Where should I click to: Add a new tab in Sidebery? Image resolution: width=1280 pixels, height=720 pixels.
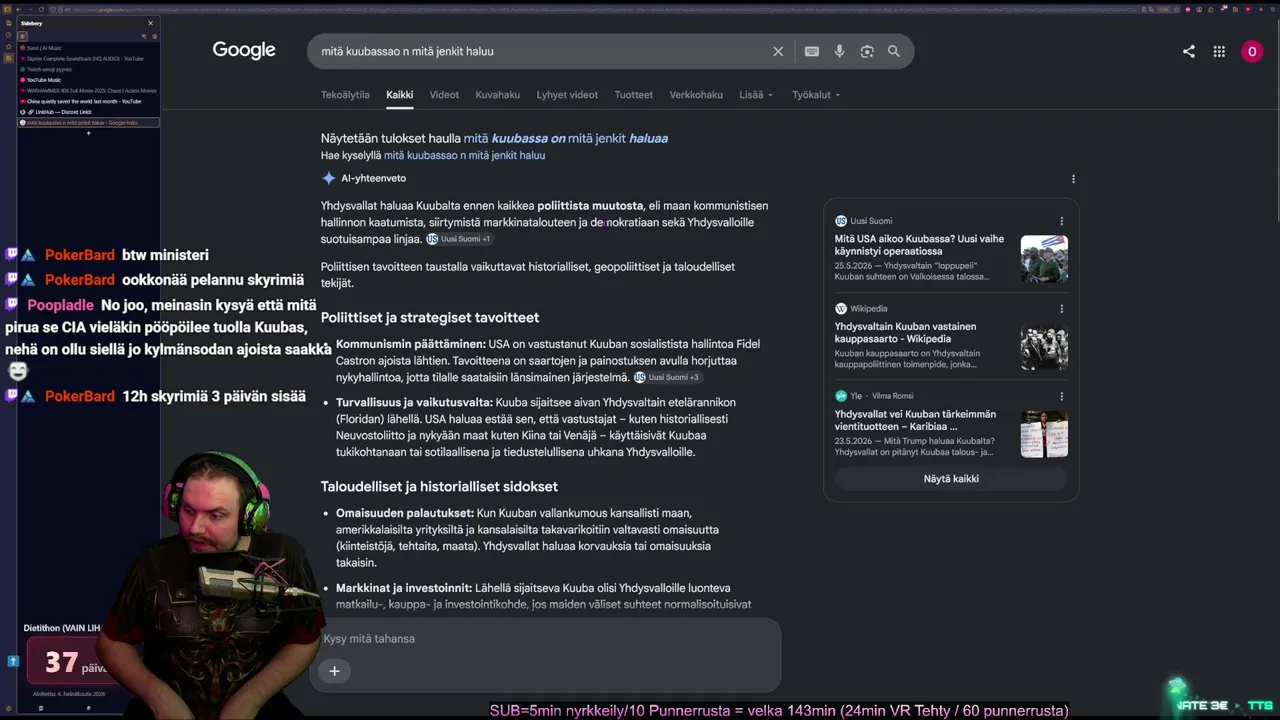[88, 133]
